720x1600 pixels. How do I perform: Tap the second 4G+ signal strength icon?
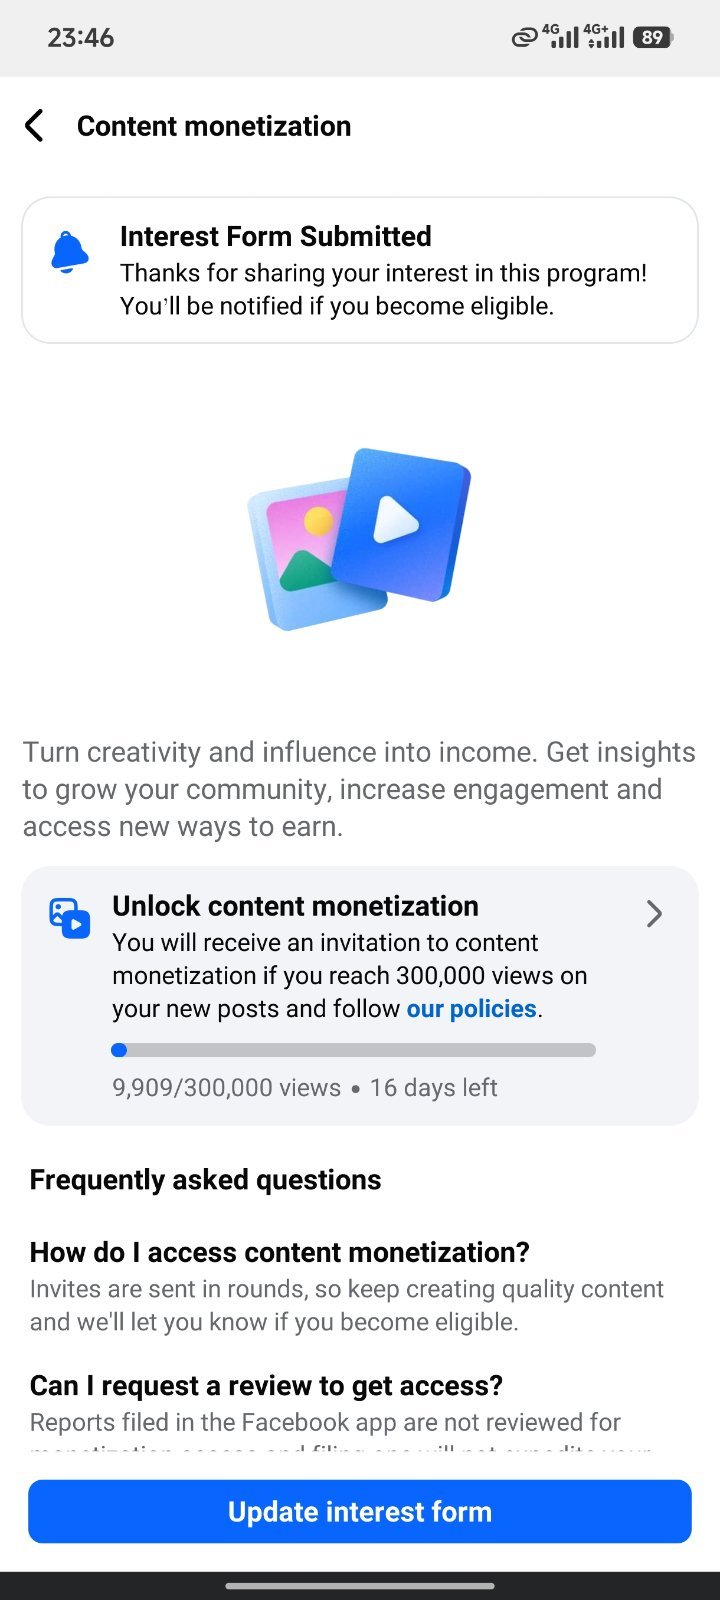pyautogui.click(x=604, y=37)
